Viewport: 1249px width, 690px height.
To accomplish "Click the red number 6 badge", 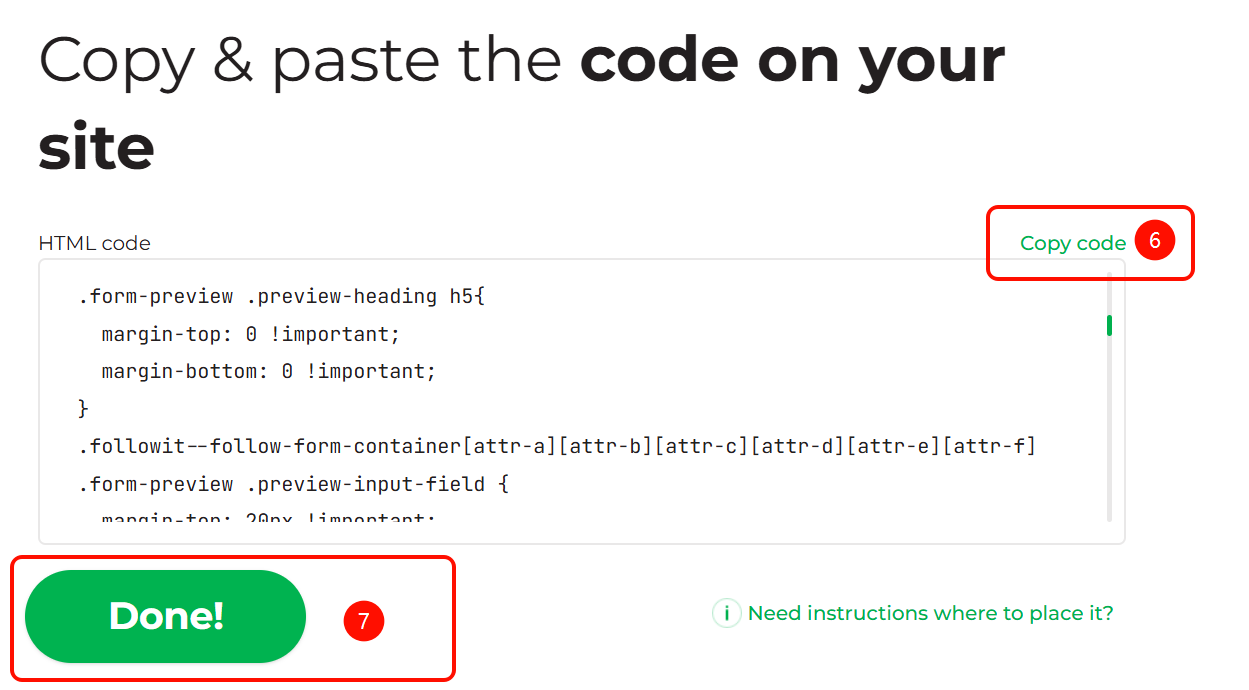I will click(x=1154, y=241).
